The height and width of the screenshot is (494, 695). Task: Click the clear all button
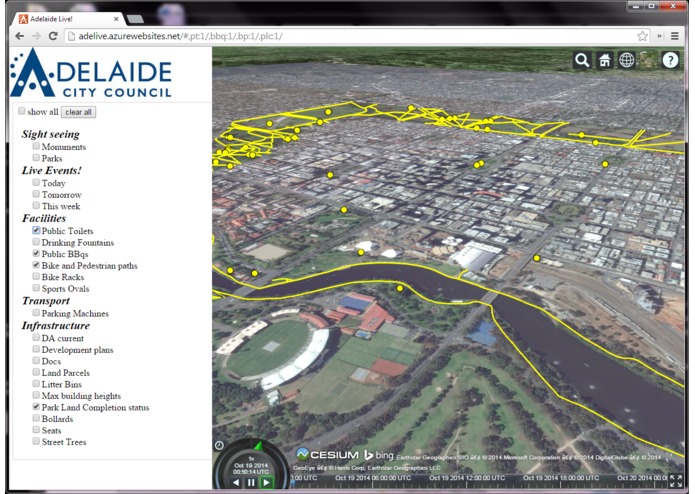point(78,112)
